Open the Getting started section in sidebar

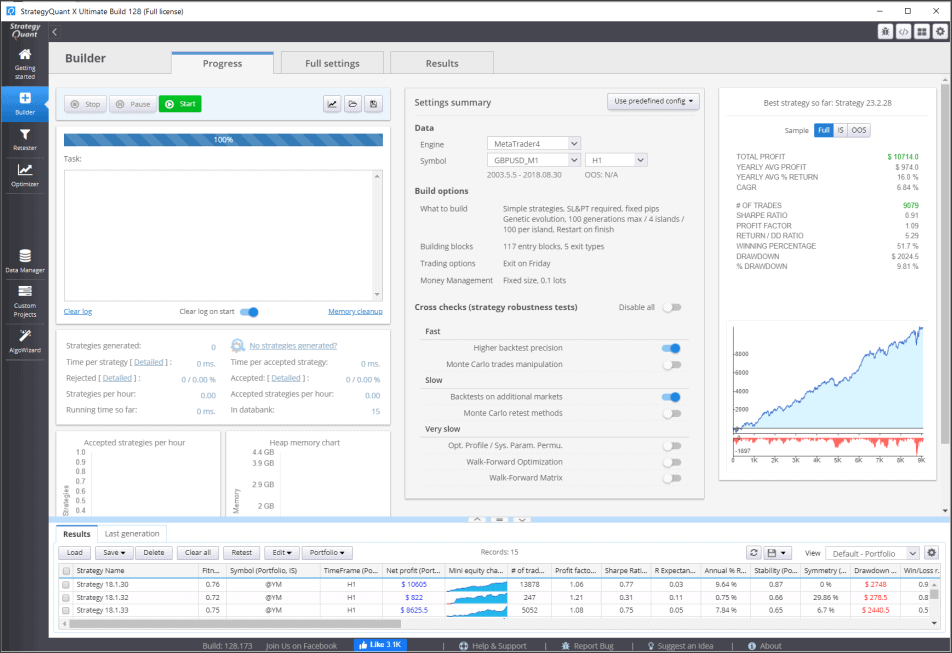coord(25,64)
